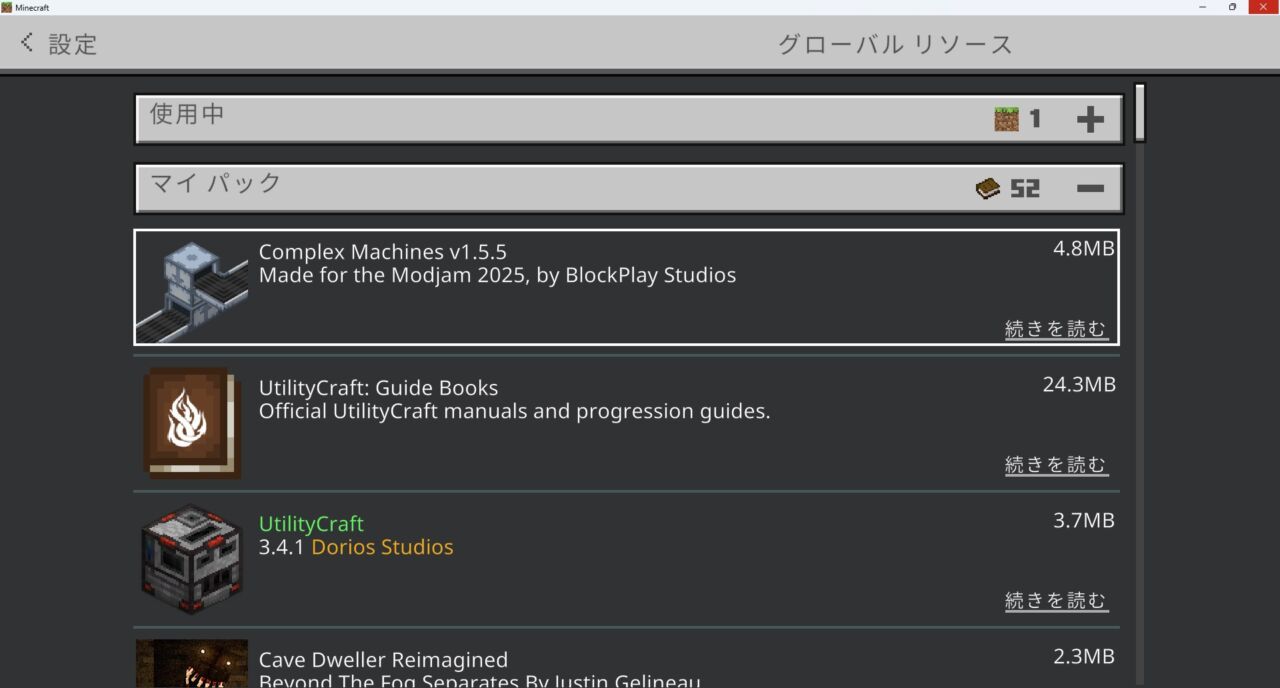Viewport: 1280px width, 688px height.
Task: Click the UtilityCraft machine block icon
Action: (192, 558)
